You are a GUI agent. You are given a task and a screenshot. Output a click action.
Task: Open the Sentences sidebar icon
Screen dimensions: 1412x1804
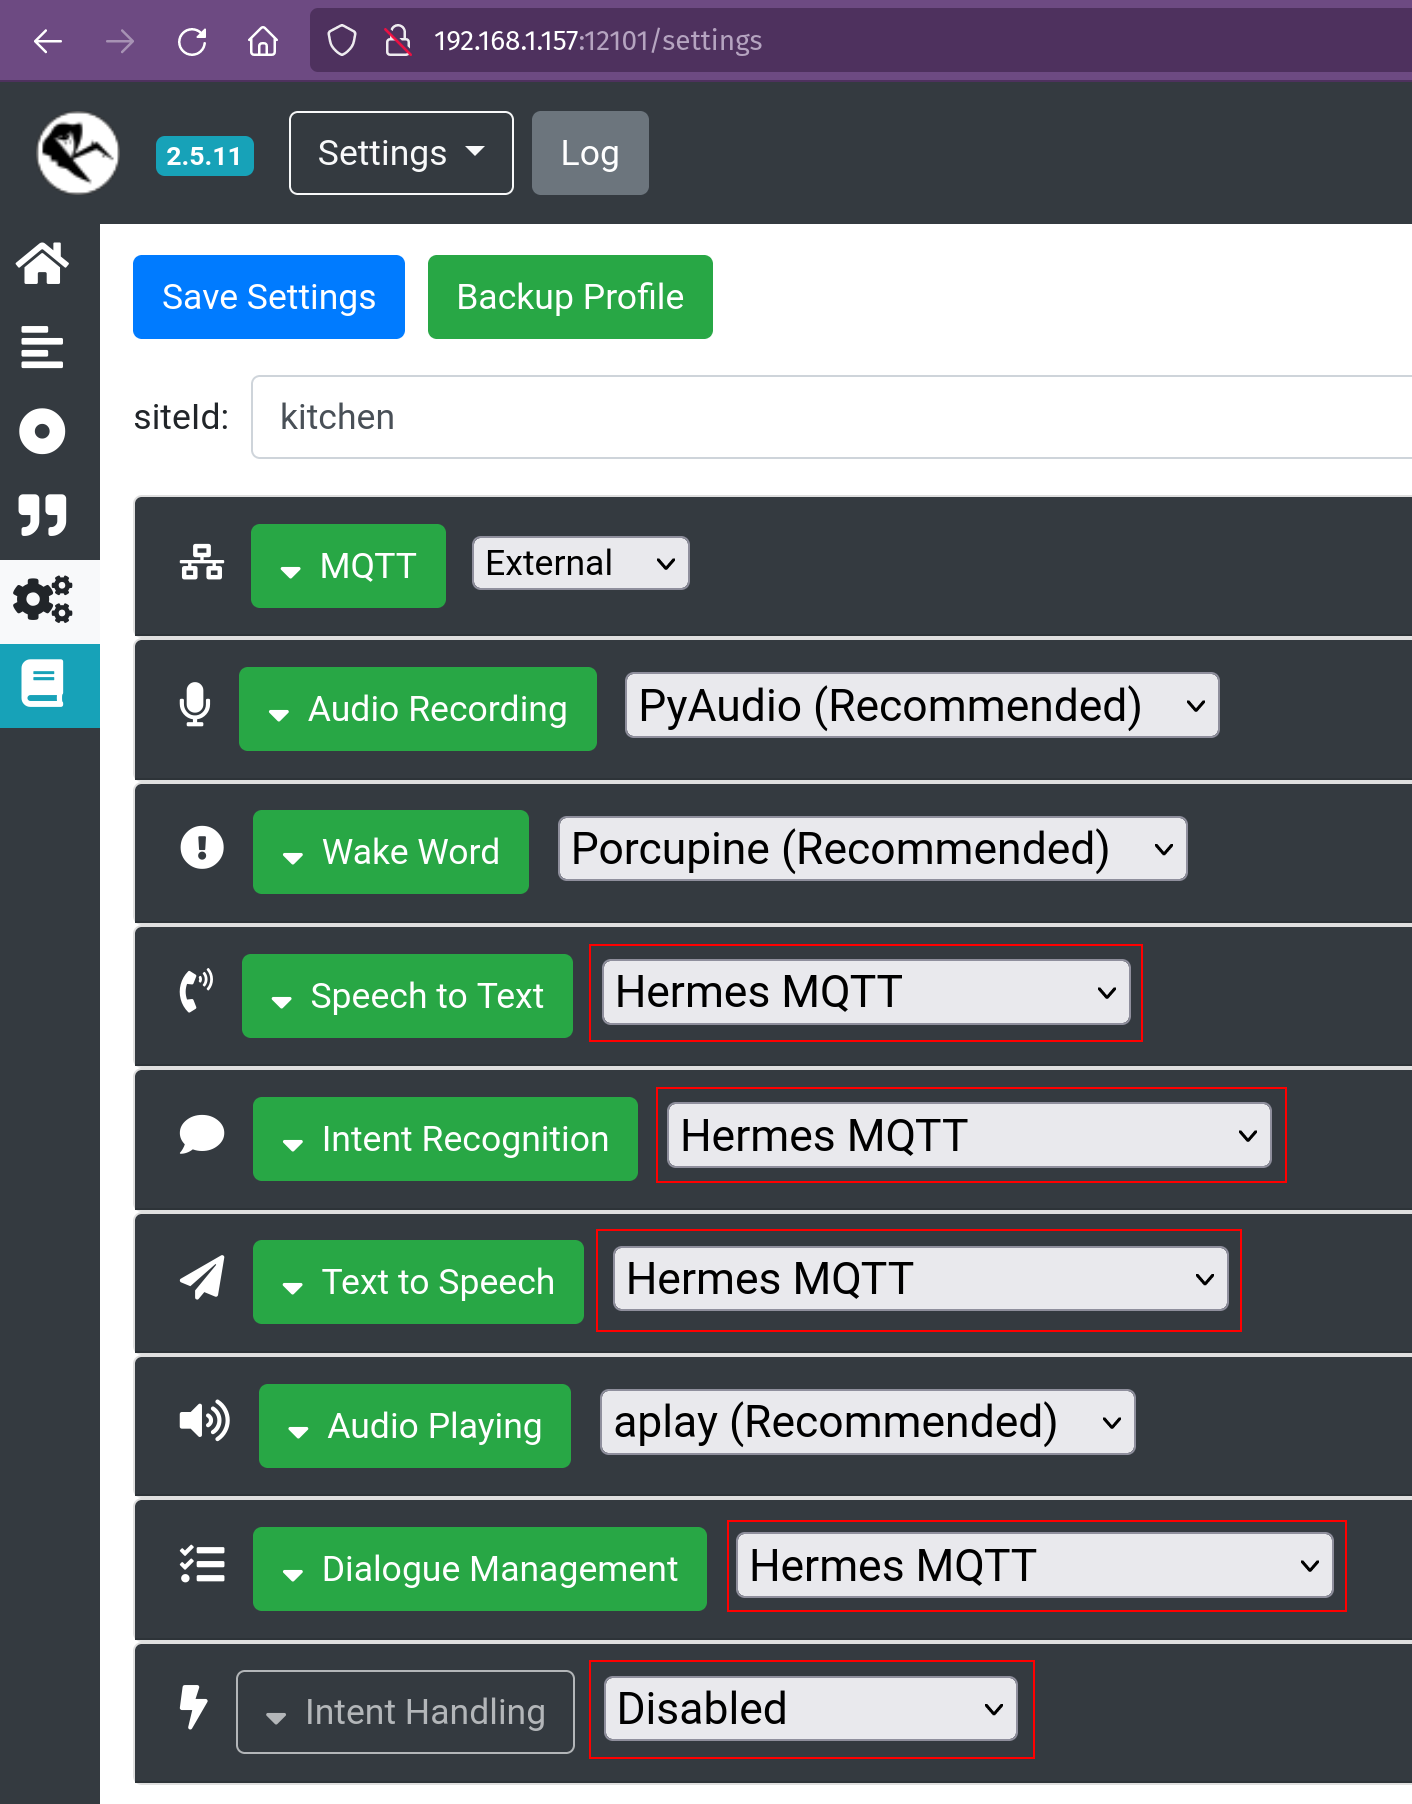[x=42, y=347]
